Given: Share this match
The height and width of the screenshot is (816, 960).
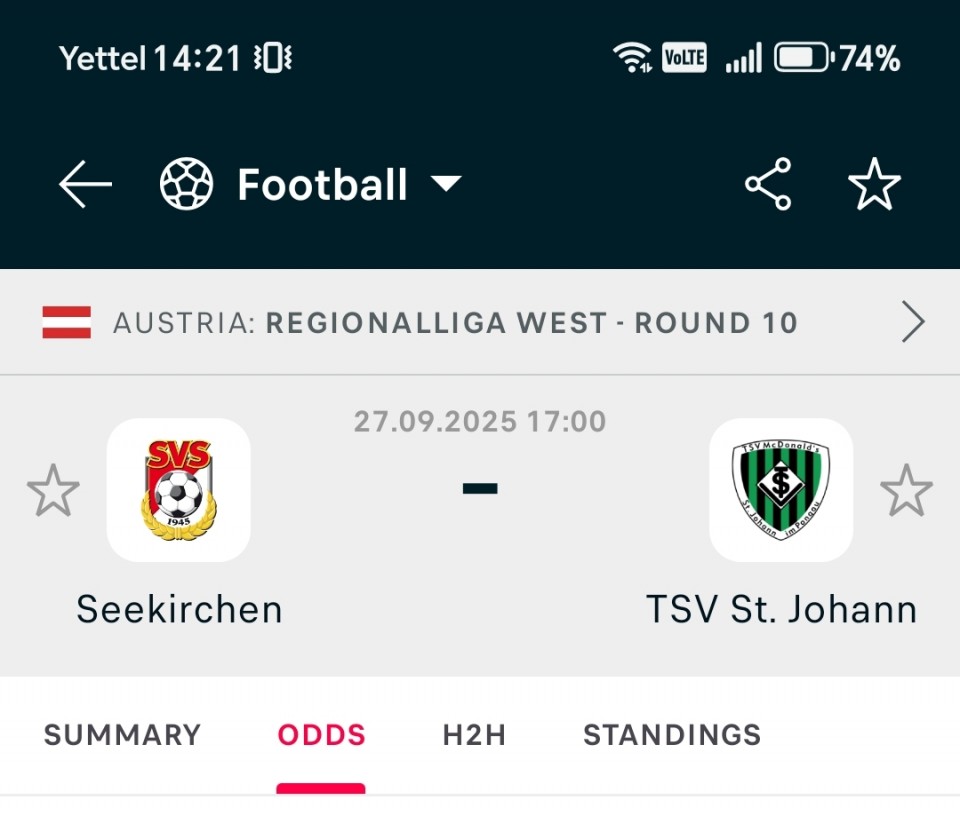Looking at the screenshot, I should (x=768, y=185).
